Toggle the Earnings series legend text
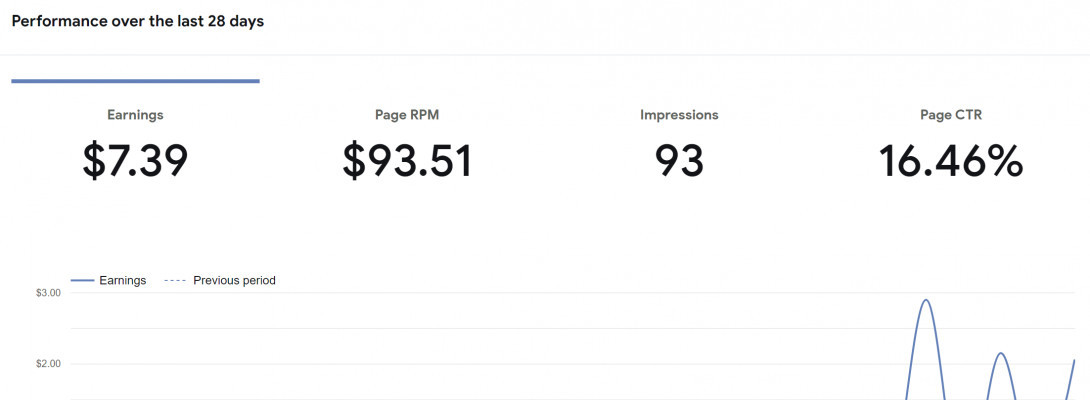Viewport: 1090px width, 400px height. [122, 281]
